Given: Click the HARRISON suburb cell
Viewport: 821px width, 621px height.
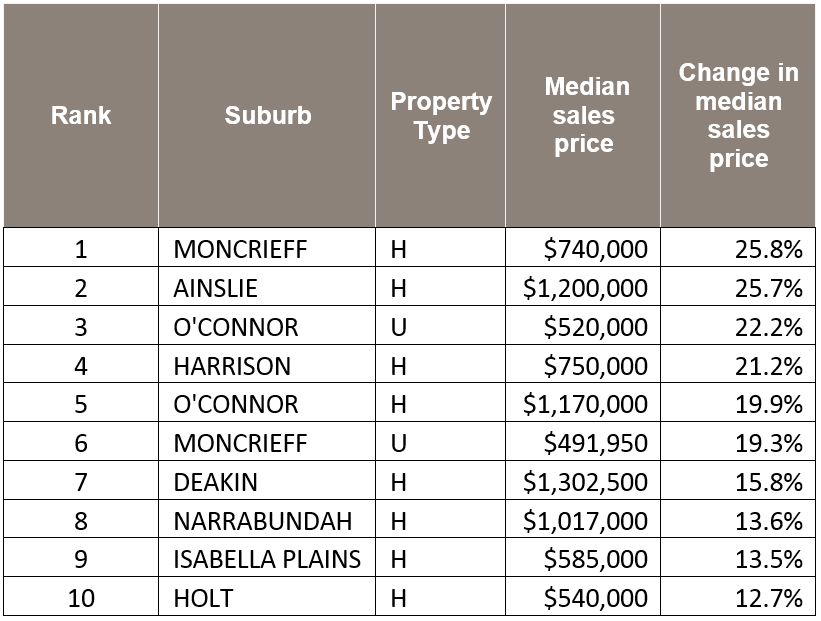Looking at the screenshot, I should pyautogui.click(x=232, y=366).
